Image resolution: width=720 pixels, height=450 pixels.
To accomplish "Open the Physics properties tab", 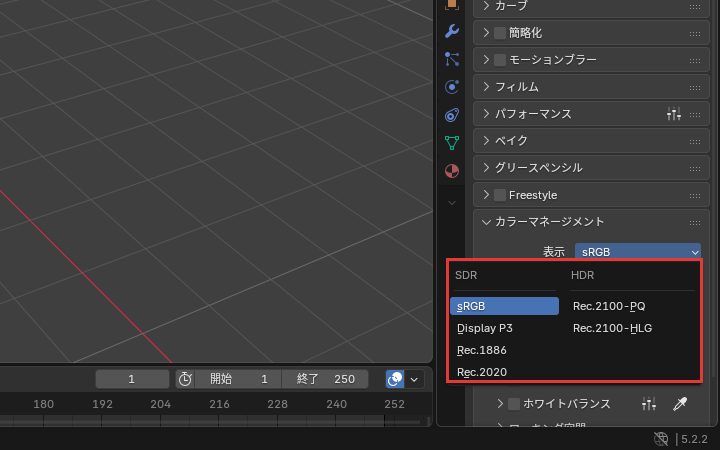I will [x=452, y=87].
